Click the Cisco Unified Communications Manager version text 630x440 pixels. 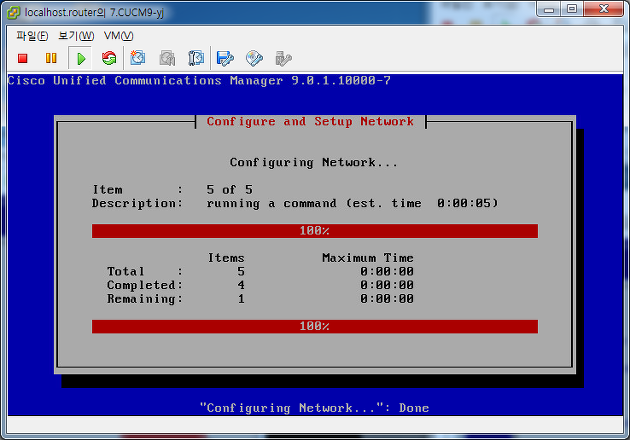point(199,81)
